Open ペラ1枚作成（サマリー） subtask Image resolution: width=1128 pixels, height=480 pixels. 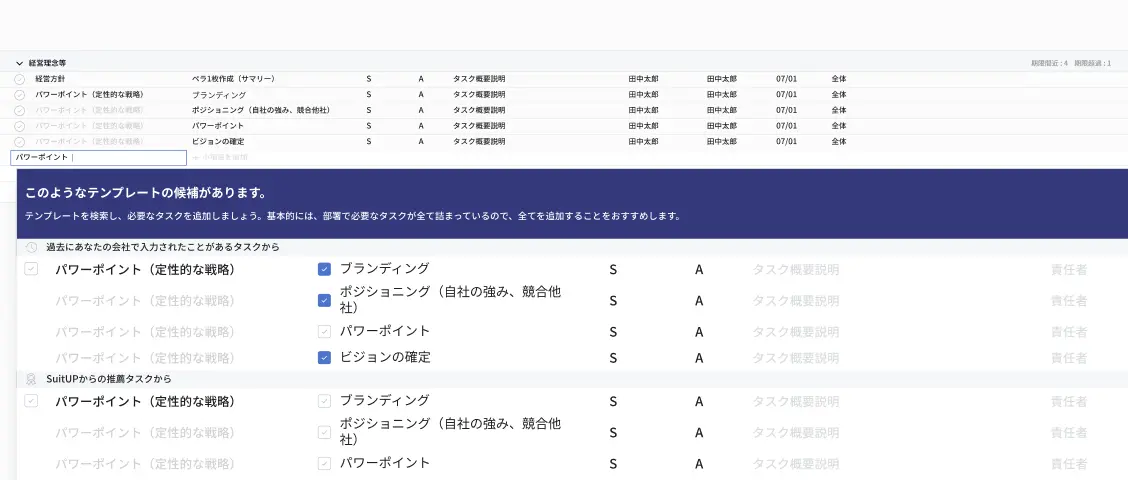233,78
